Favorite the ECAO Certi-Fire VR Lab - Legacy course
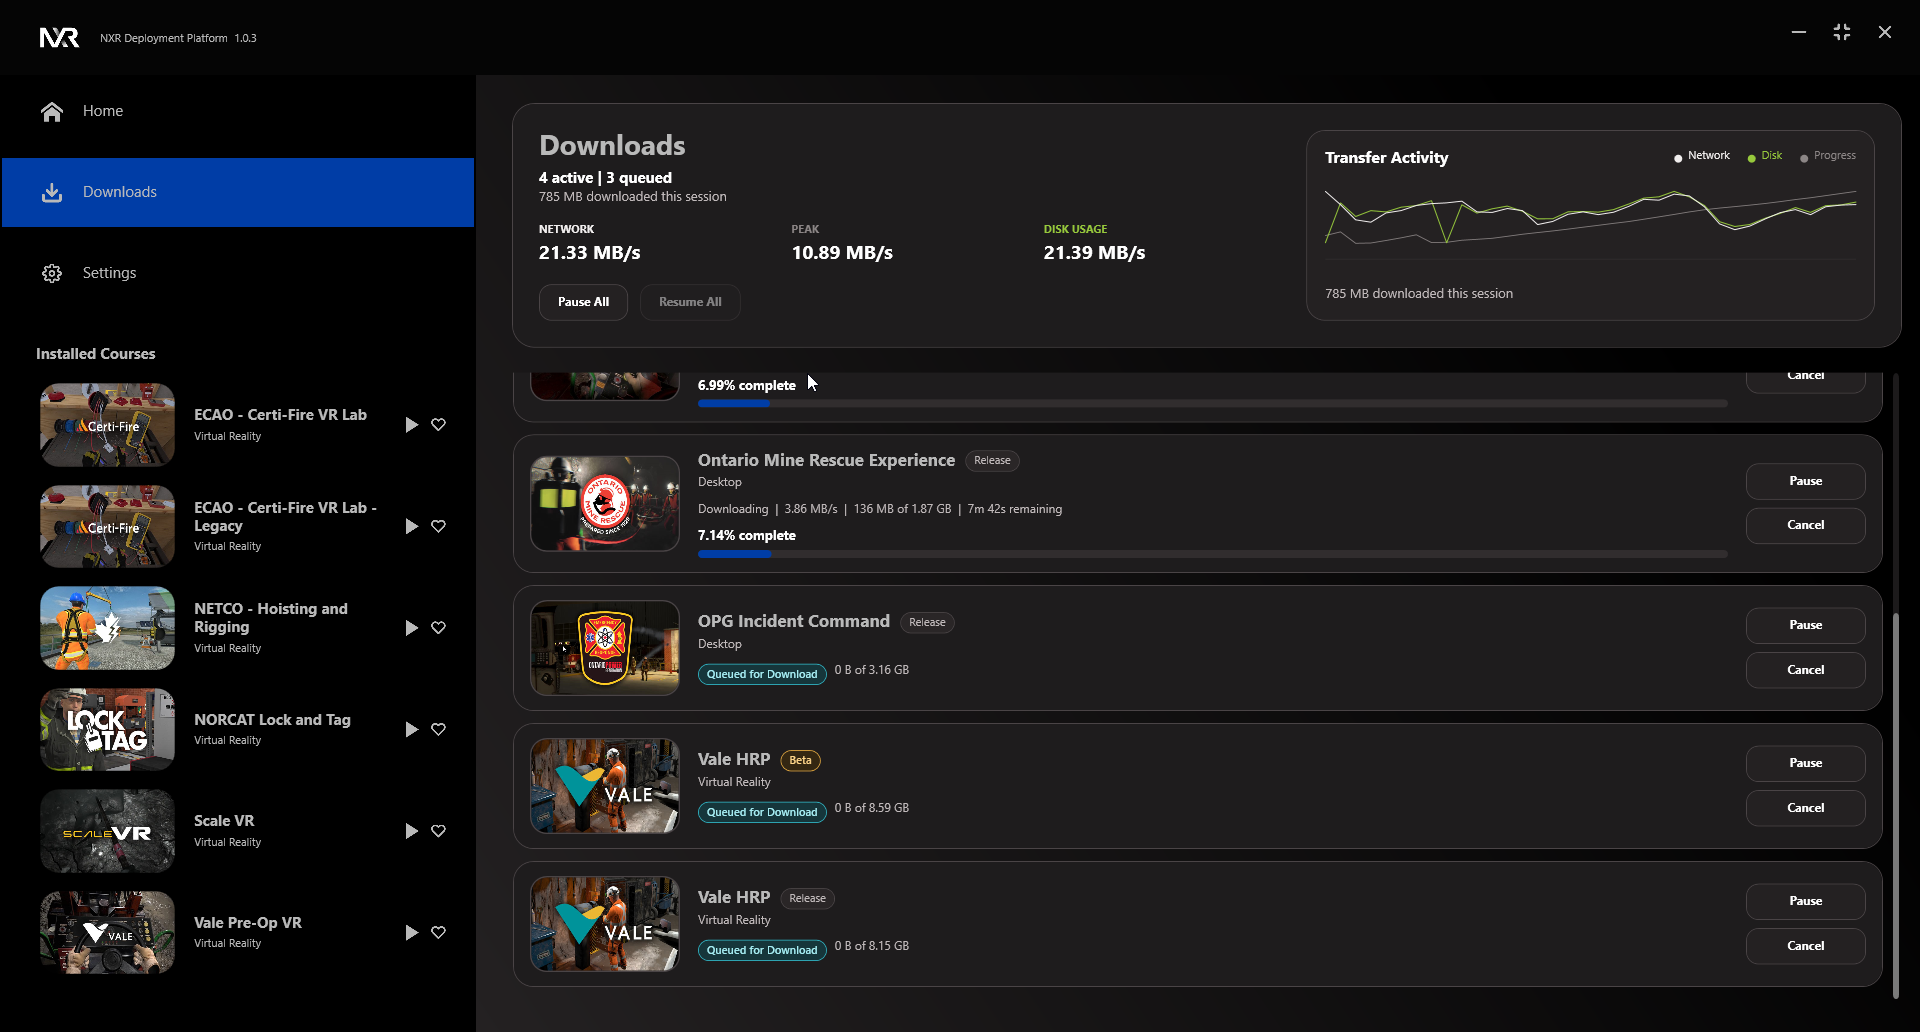This screenshot has height=1032, width=1920. pos(438,526)
